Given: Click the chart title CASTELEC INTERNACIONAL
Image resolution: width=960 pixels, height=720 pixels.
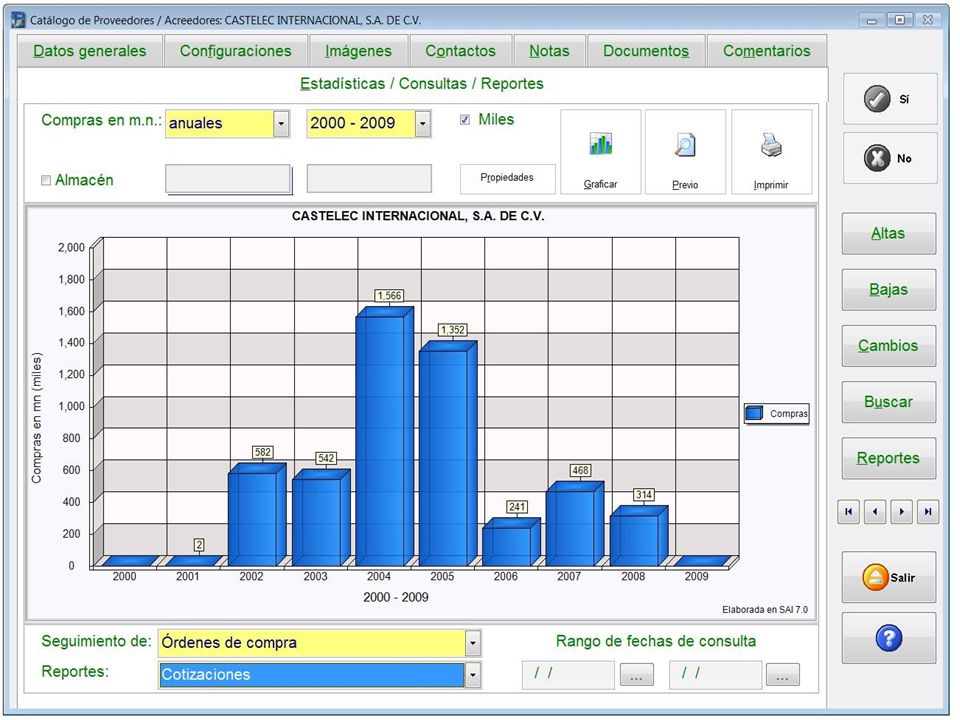Looking at the screenshot, I should coord(418,216).
